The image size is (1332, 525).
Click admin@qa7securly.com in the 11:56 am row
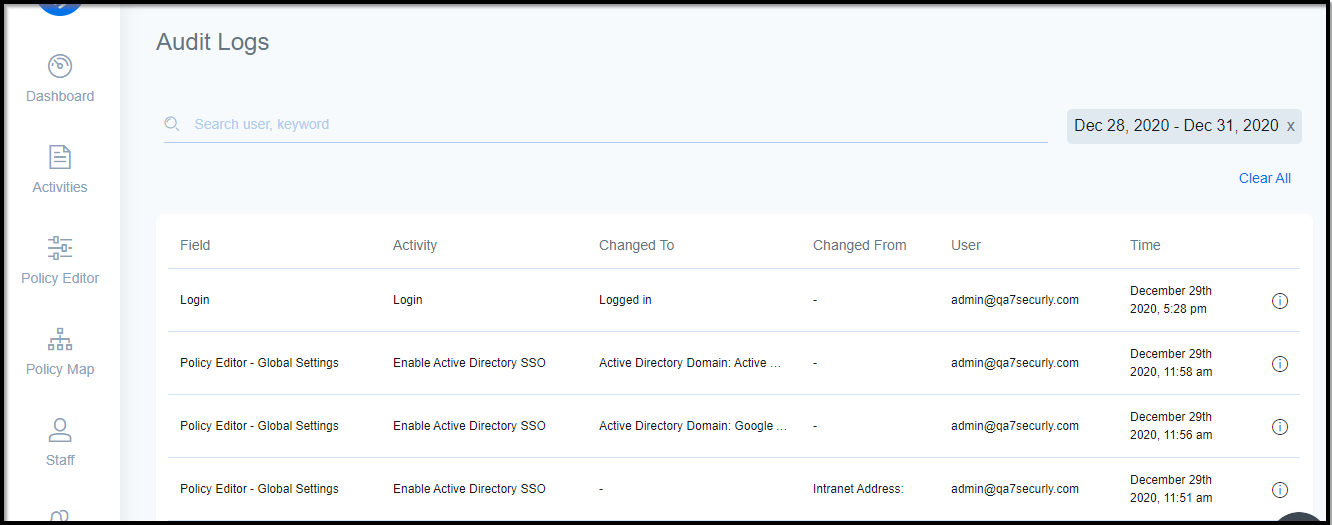pyautogui.click(x=1015, y=426)
